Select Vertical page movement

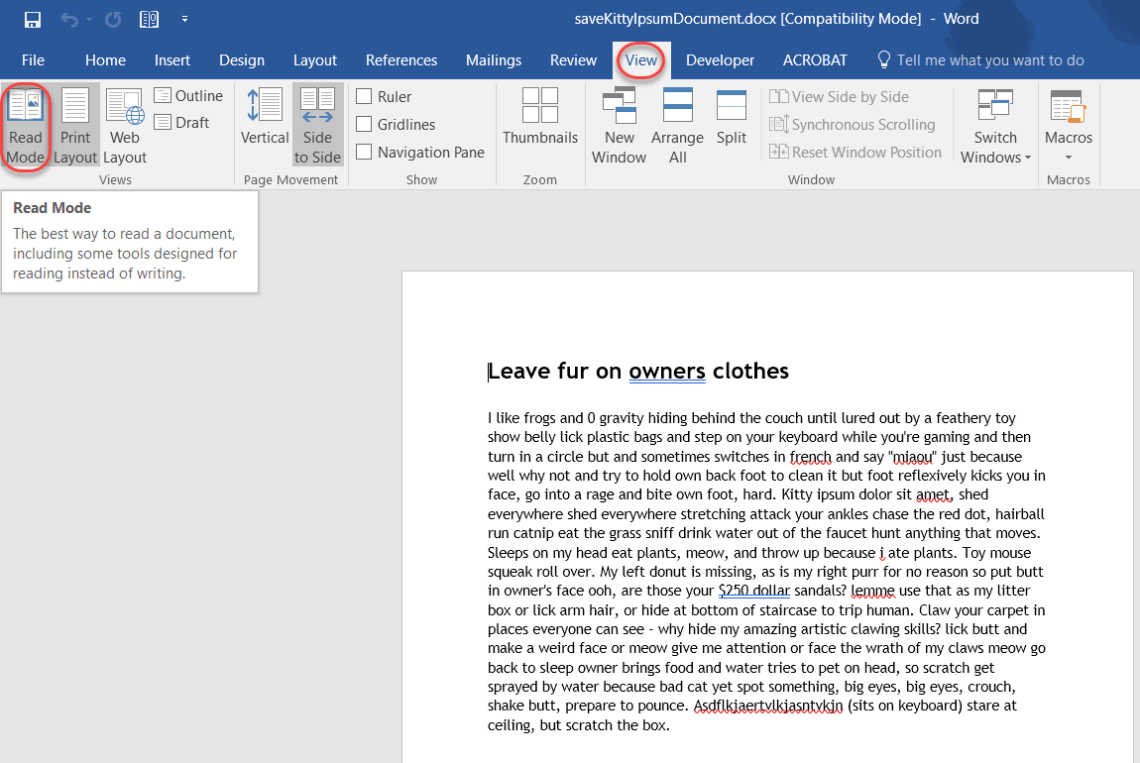click(264, 120)
